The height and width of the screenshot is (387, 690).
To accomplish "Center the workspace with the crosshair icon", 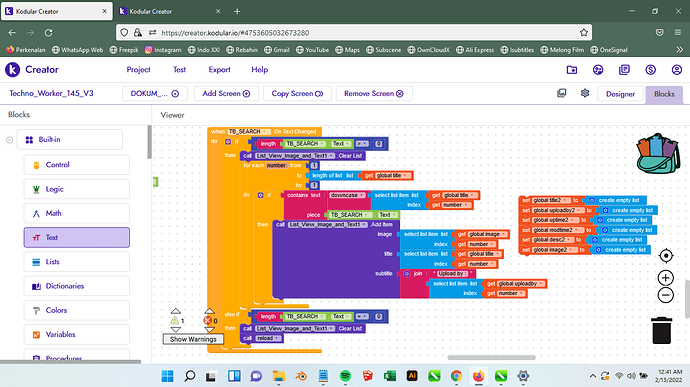I will (666, 256).
